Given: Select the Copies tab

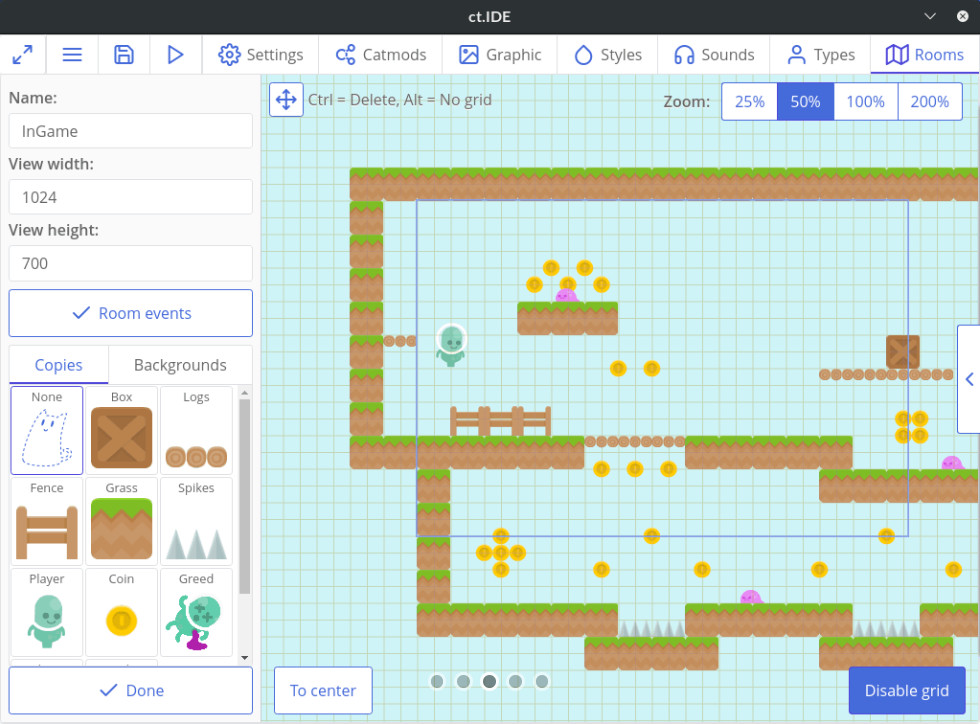Looking at the screenshot, I should click(59, 365).
